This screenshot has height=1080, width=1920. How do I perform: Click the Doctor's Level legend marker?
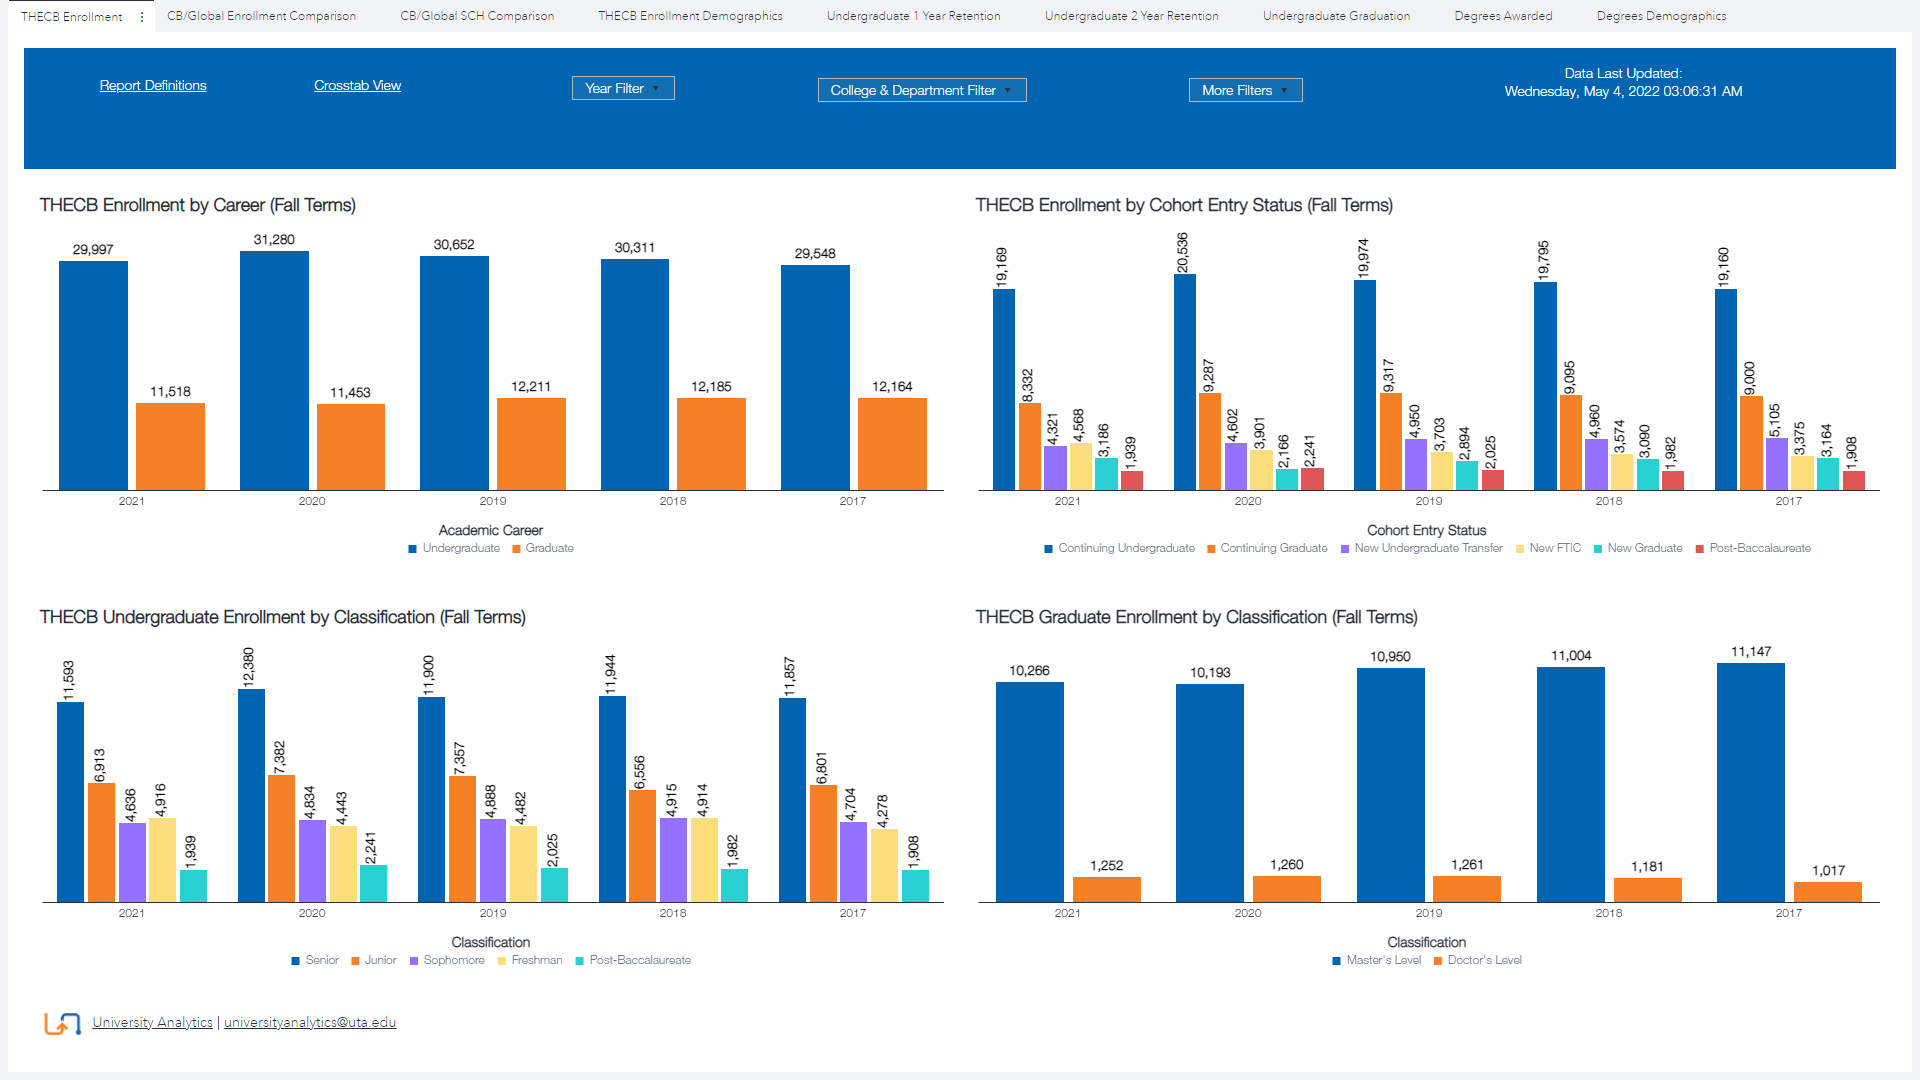1438,961
